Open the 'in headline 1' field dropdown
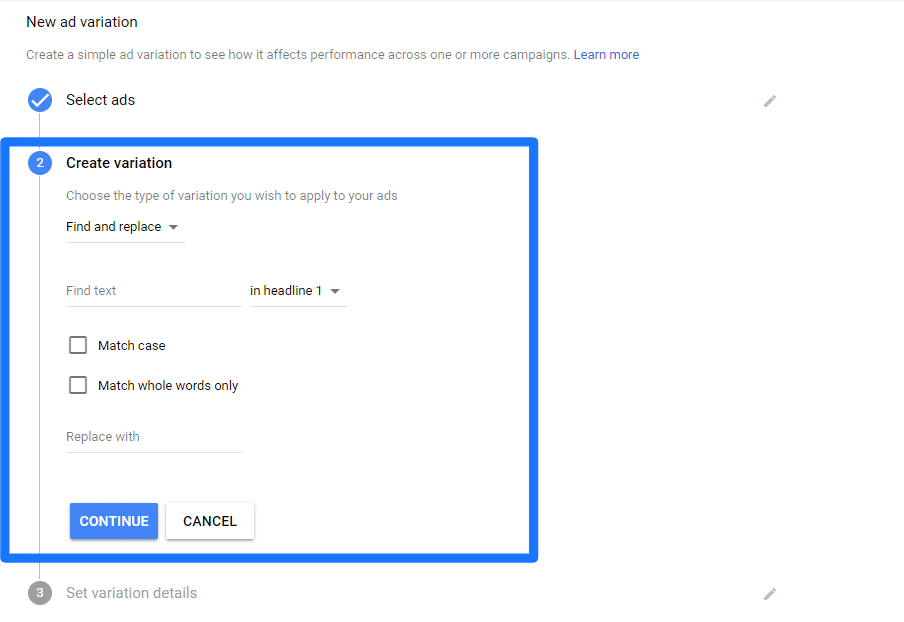904x622 pixels. (x=298, y=291)
